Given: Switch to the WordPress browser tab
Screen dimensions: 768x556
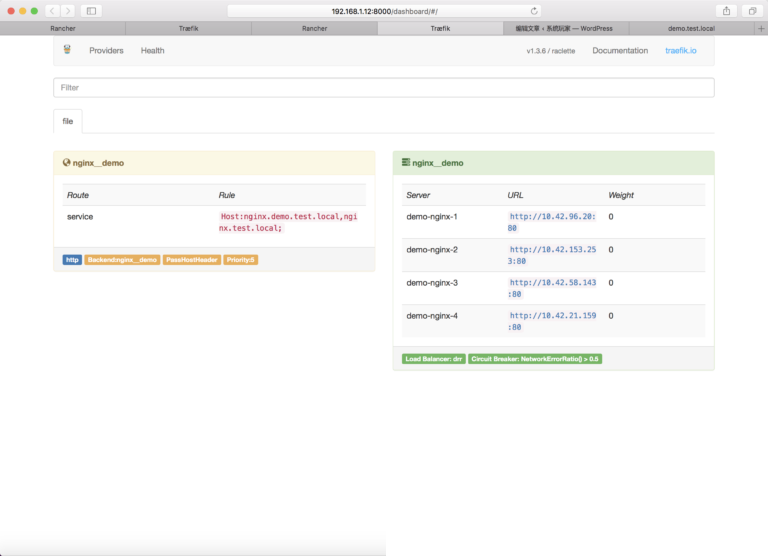Looking at the screenshot, I should 566,28.
